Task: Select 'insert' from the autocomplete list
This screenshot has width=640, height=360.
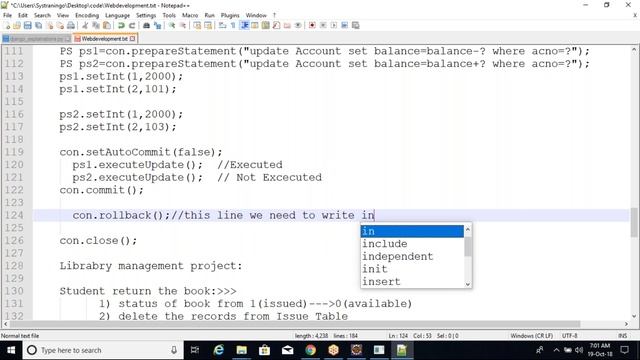Action: pyautogui.click(x=412, y=282)
